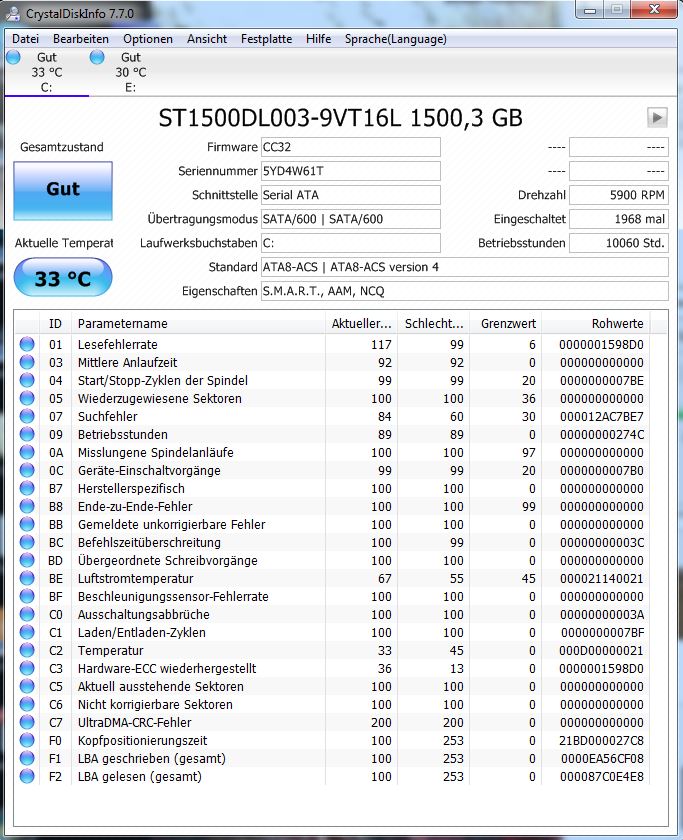Click the status icon beside Temperatur row
The width and height of the screenshot is (683, 840).
[x=26, y=651]
